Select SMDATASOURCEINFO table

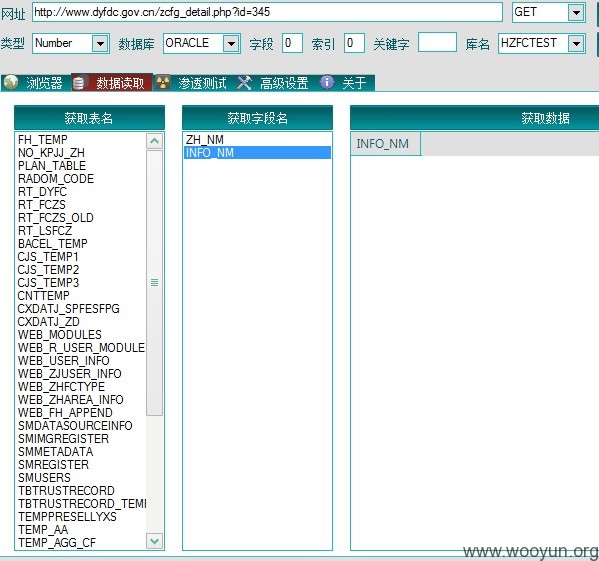pyautogui.click(x=75, y=425)
